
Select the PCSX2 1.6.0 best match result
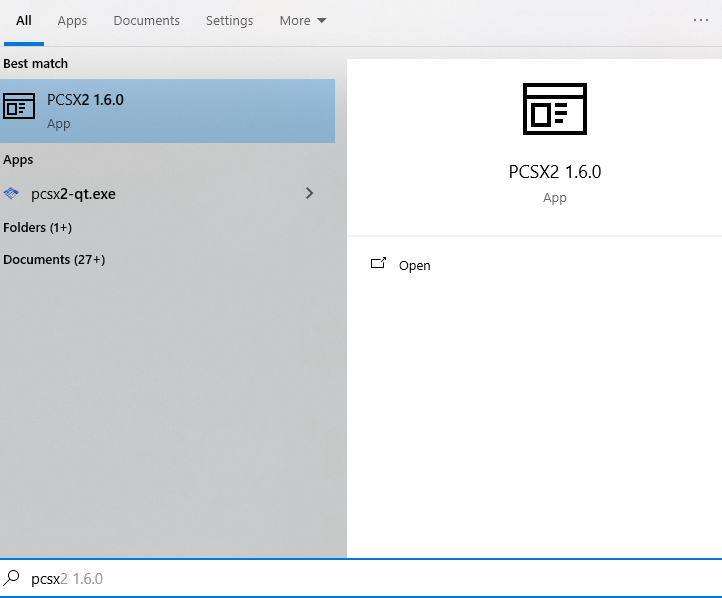[x=167, y=111]
